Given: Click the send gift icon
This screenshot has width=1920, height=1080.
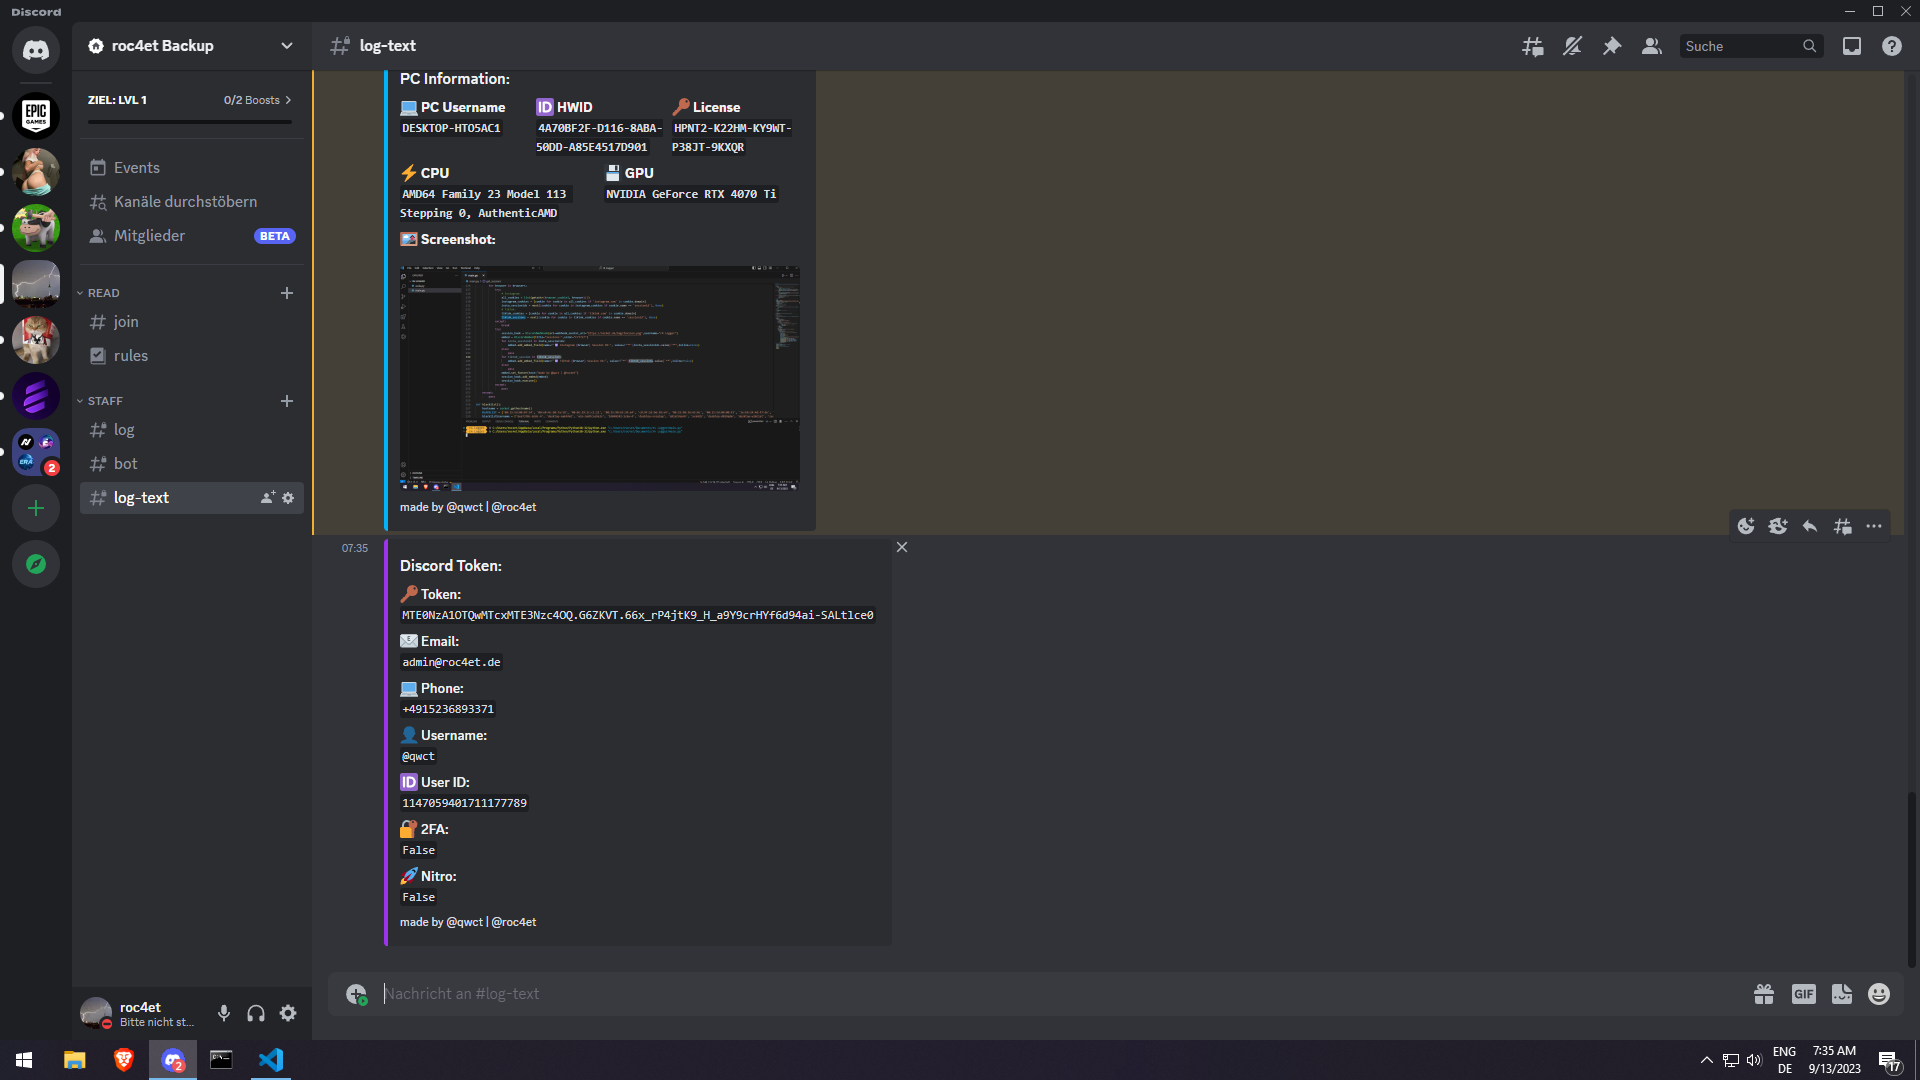Looking at the screenshot, I should click(1764, 994).
